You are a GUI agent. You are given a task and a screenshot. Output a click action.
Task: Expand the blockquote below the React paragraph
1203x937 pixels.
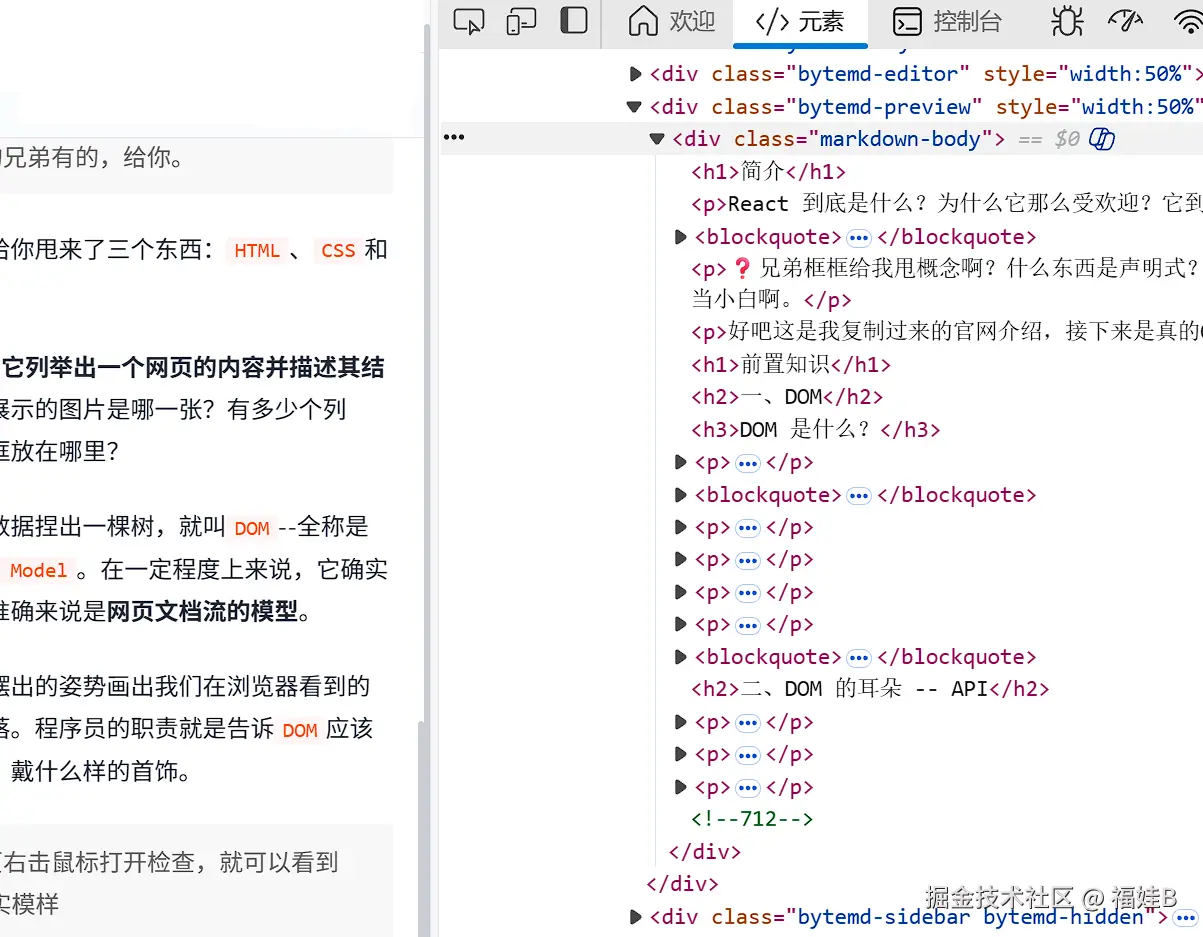click(681, 237)
